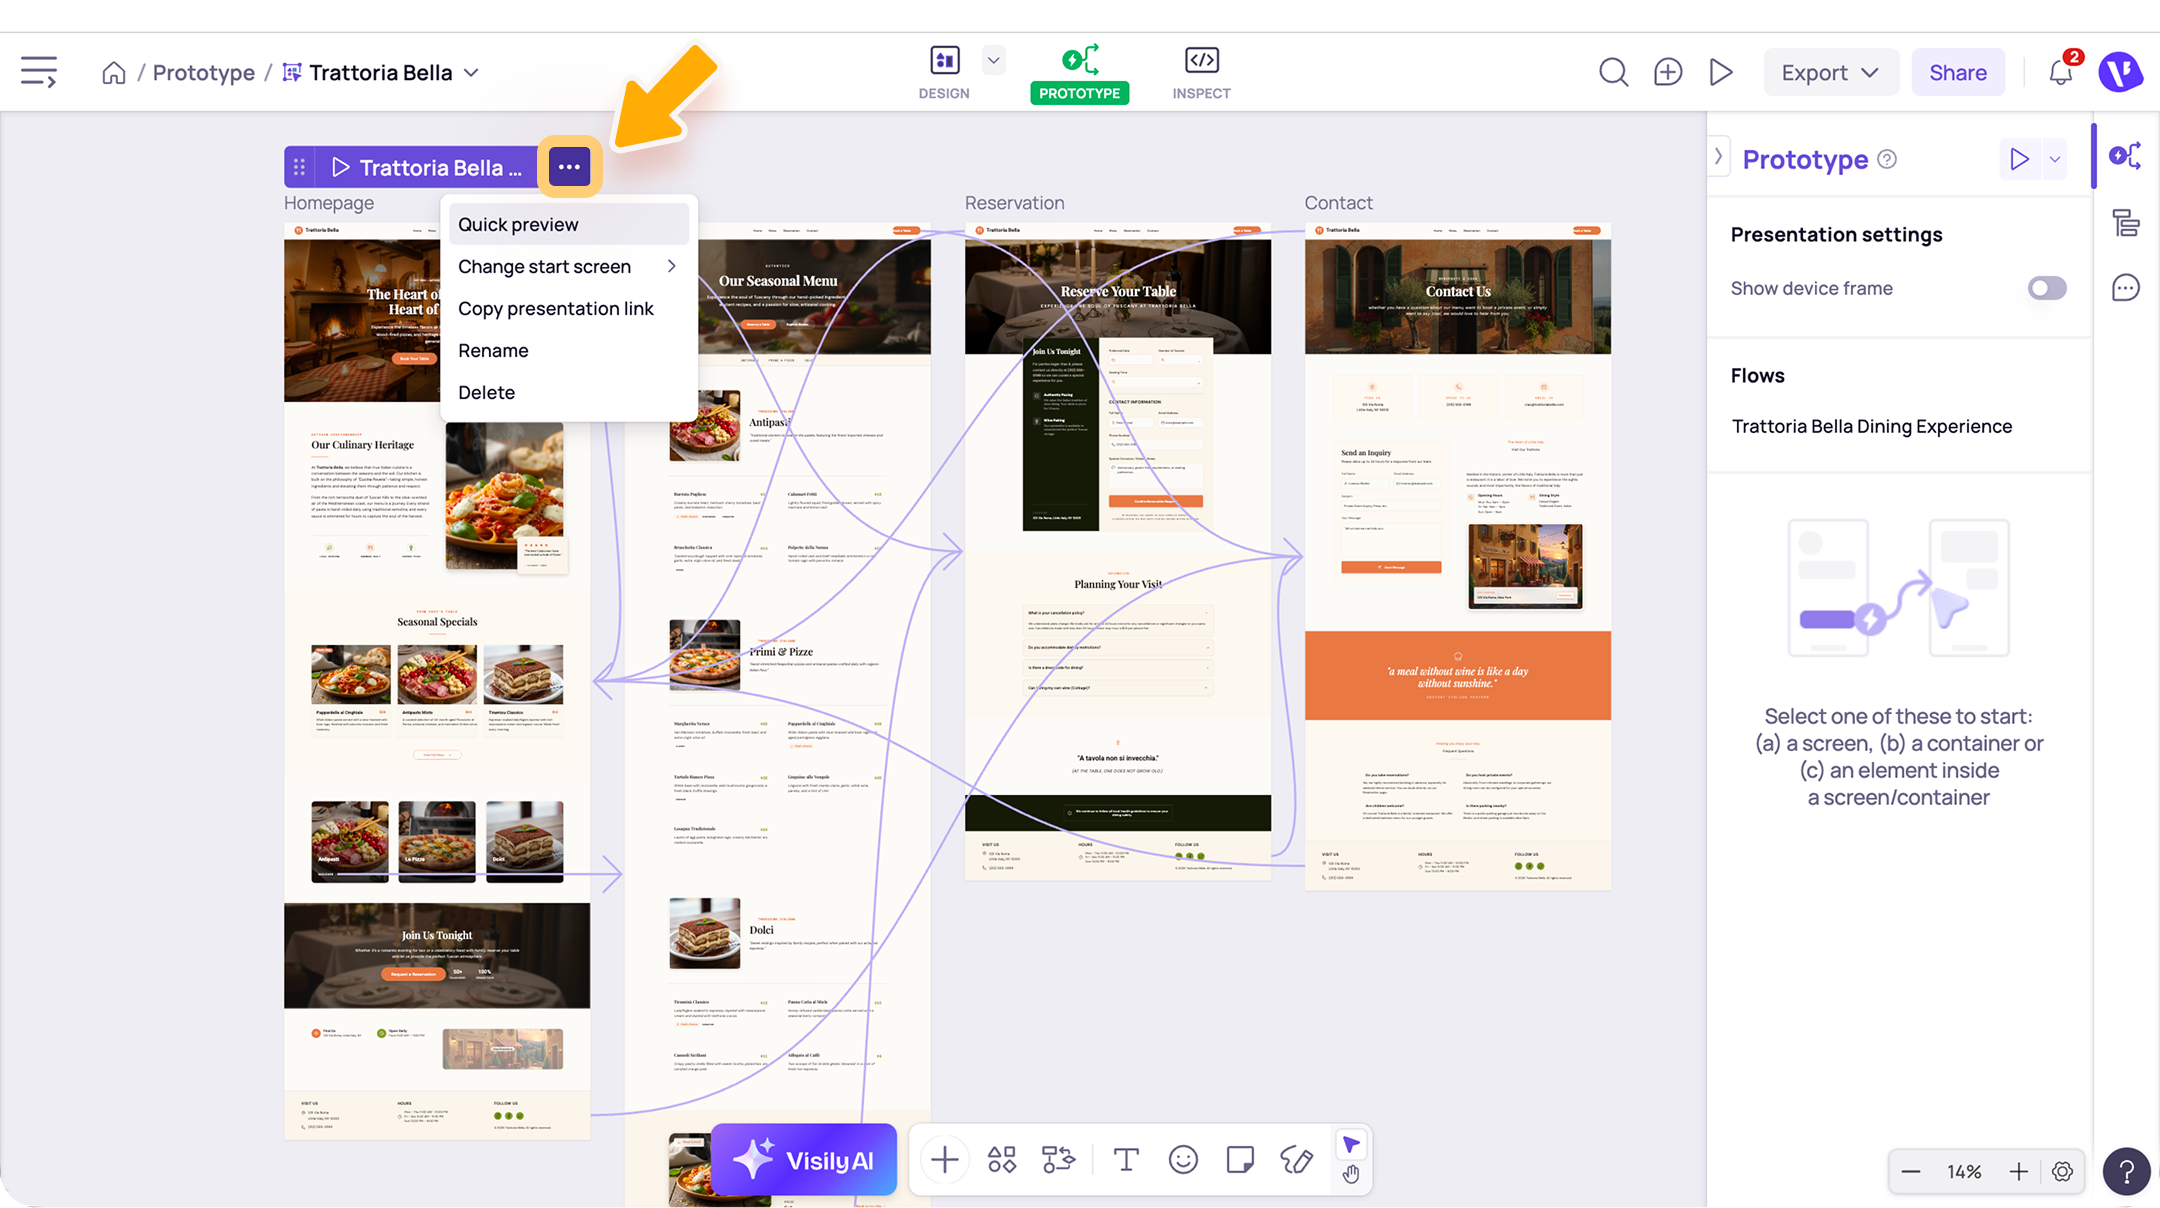The height and width of the screenshot is (1208, 2160).
Task: Switch to the Inspect mode tab
Action: [1201, 73]
